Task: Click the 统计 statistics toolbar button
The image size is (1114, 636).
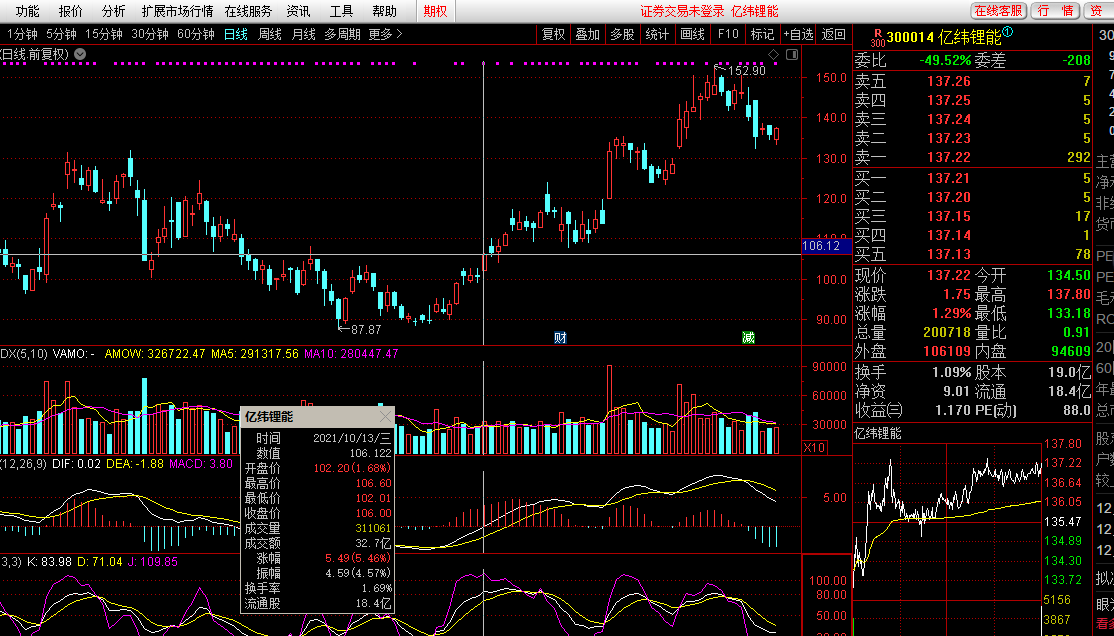Action: pos(657,34)
